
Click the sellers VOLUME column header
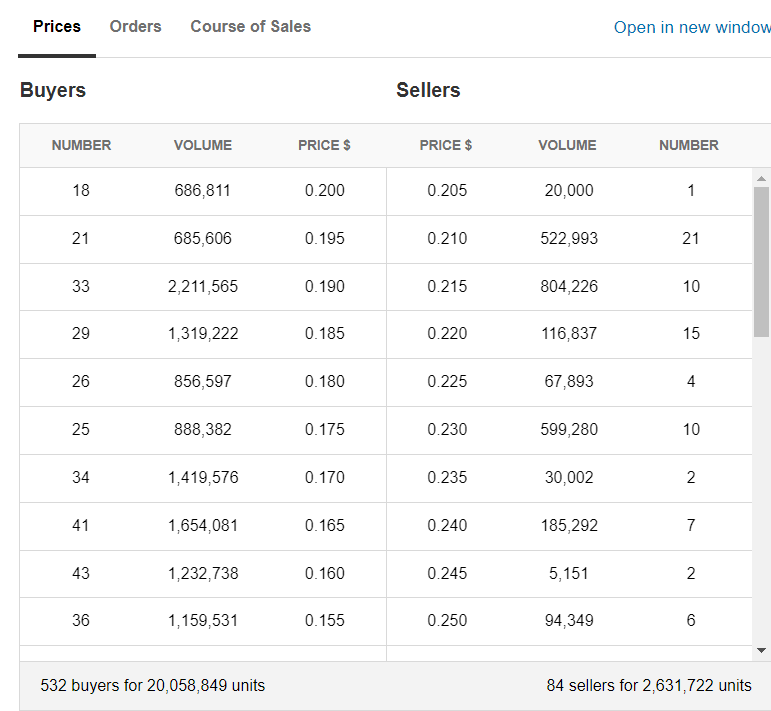(x=567, y=145)
